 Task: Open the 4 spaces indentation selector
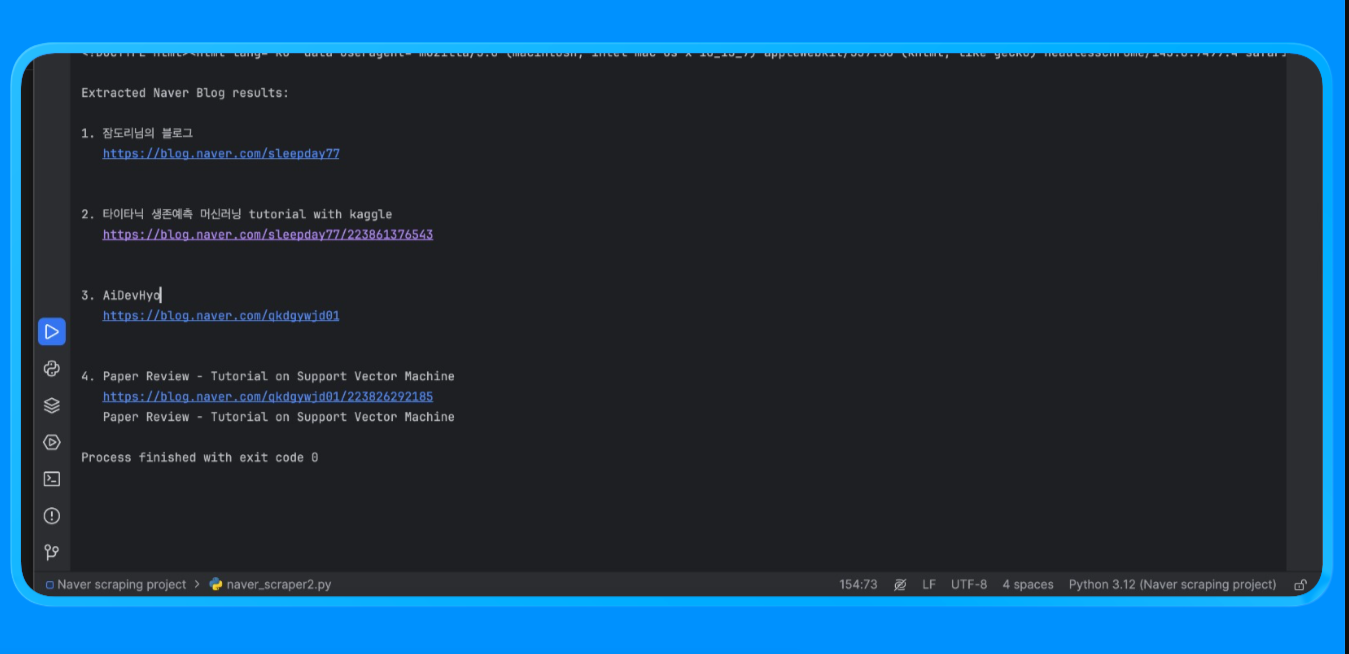1028,584
